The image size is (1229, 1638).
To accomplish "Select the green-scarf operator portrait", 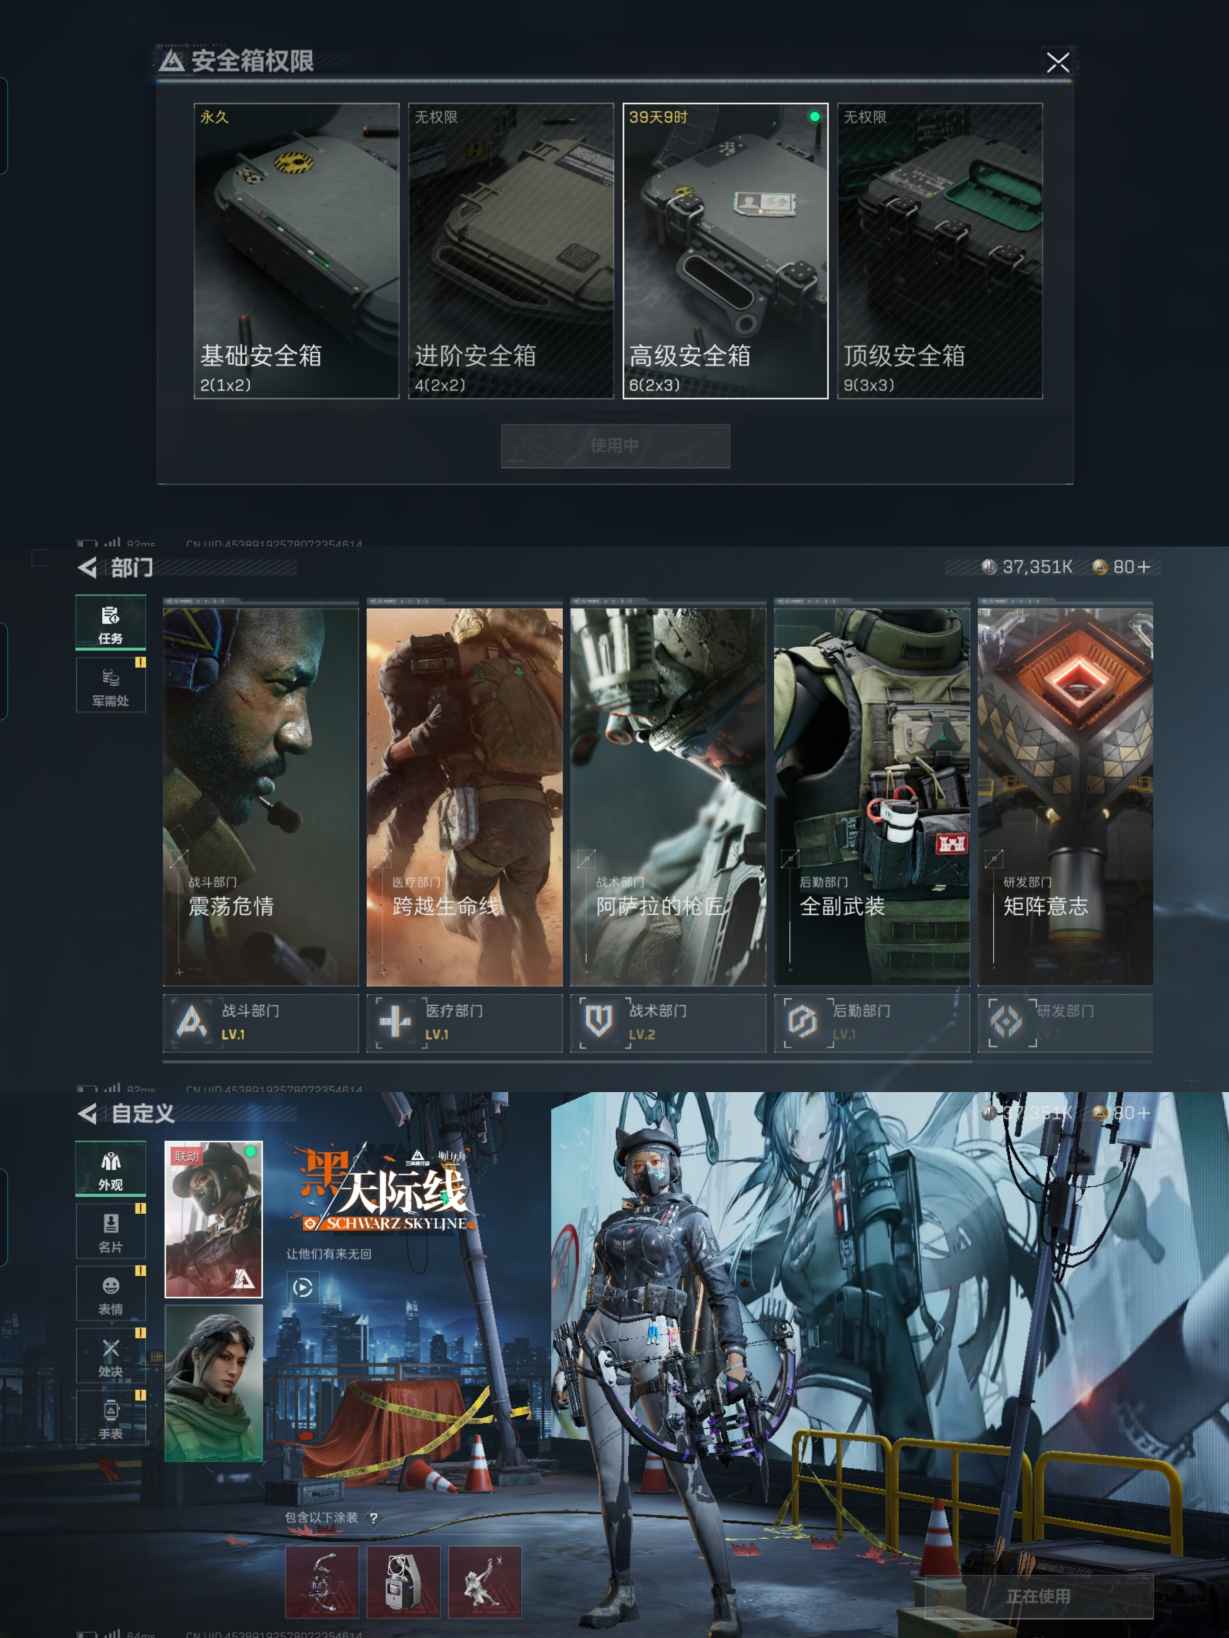I will (x=213, y=1383).
